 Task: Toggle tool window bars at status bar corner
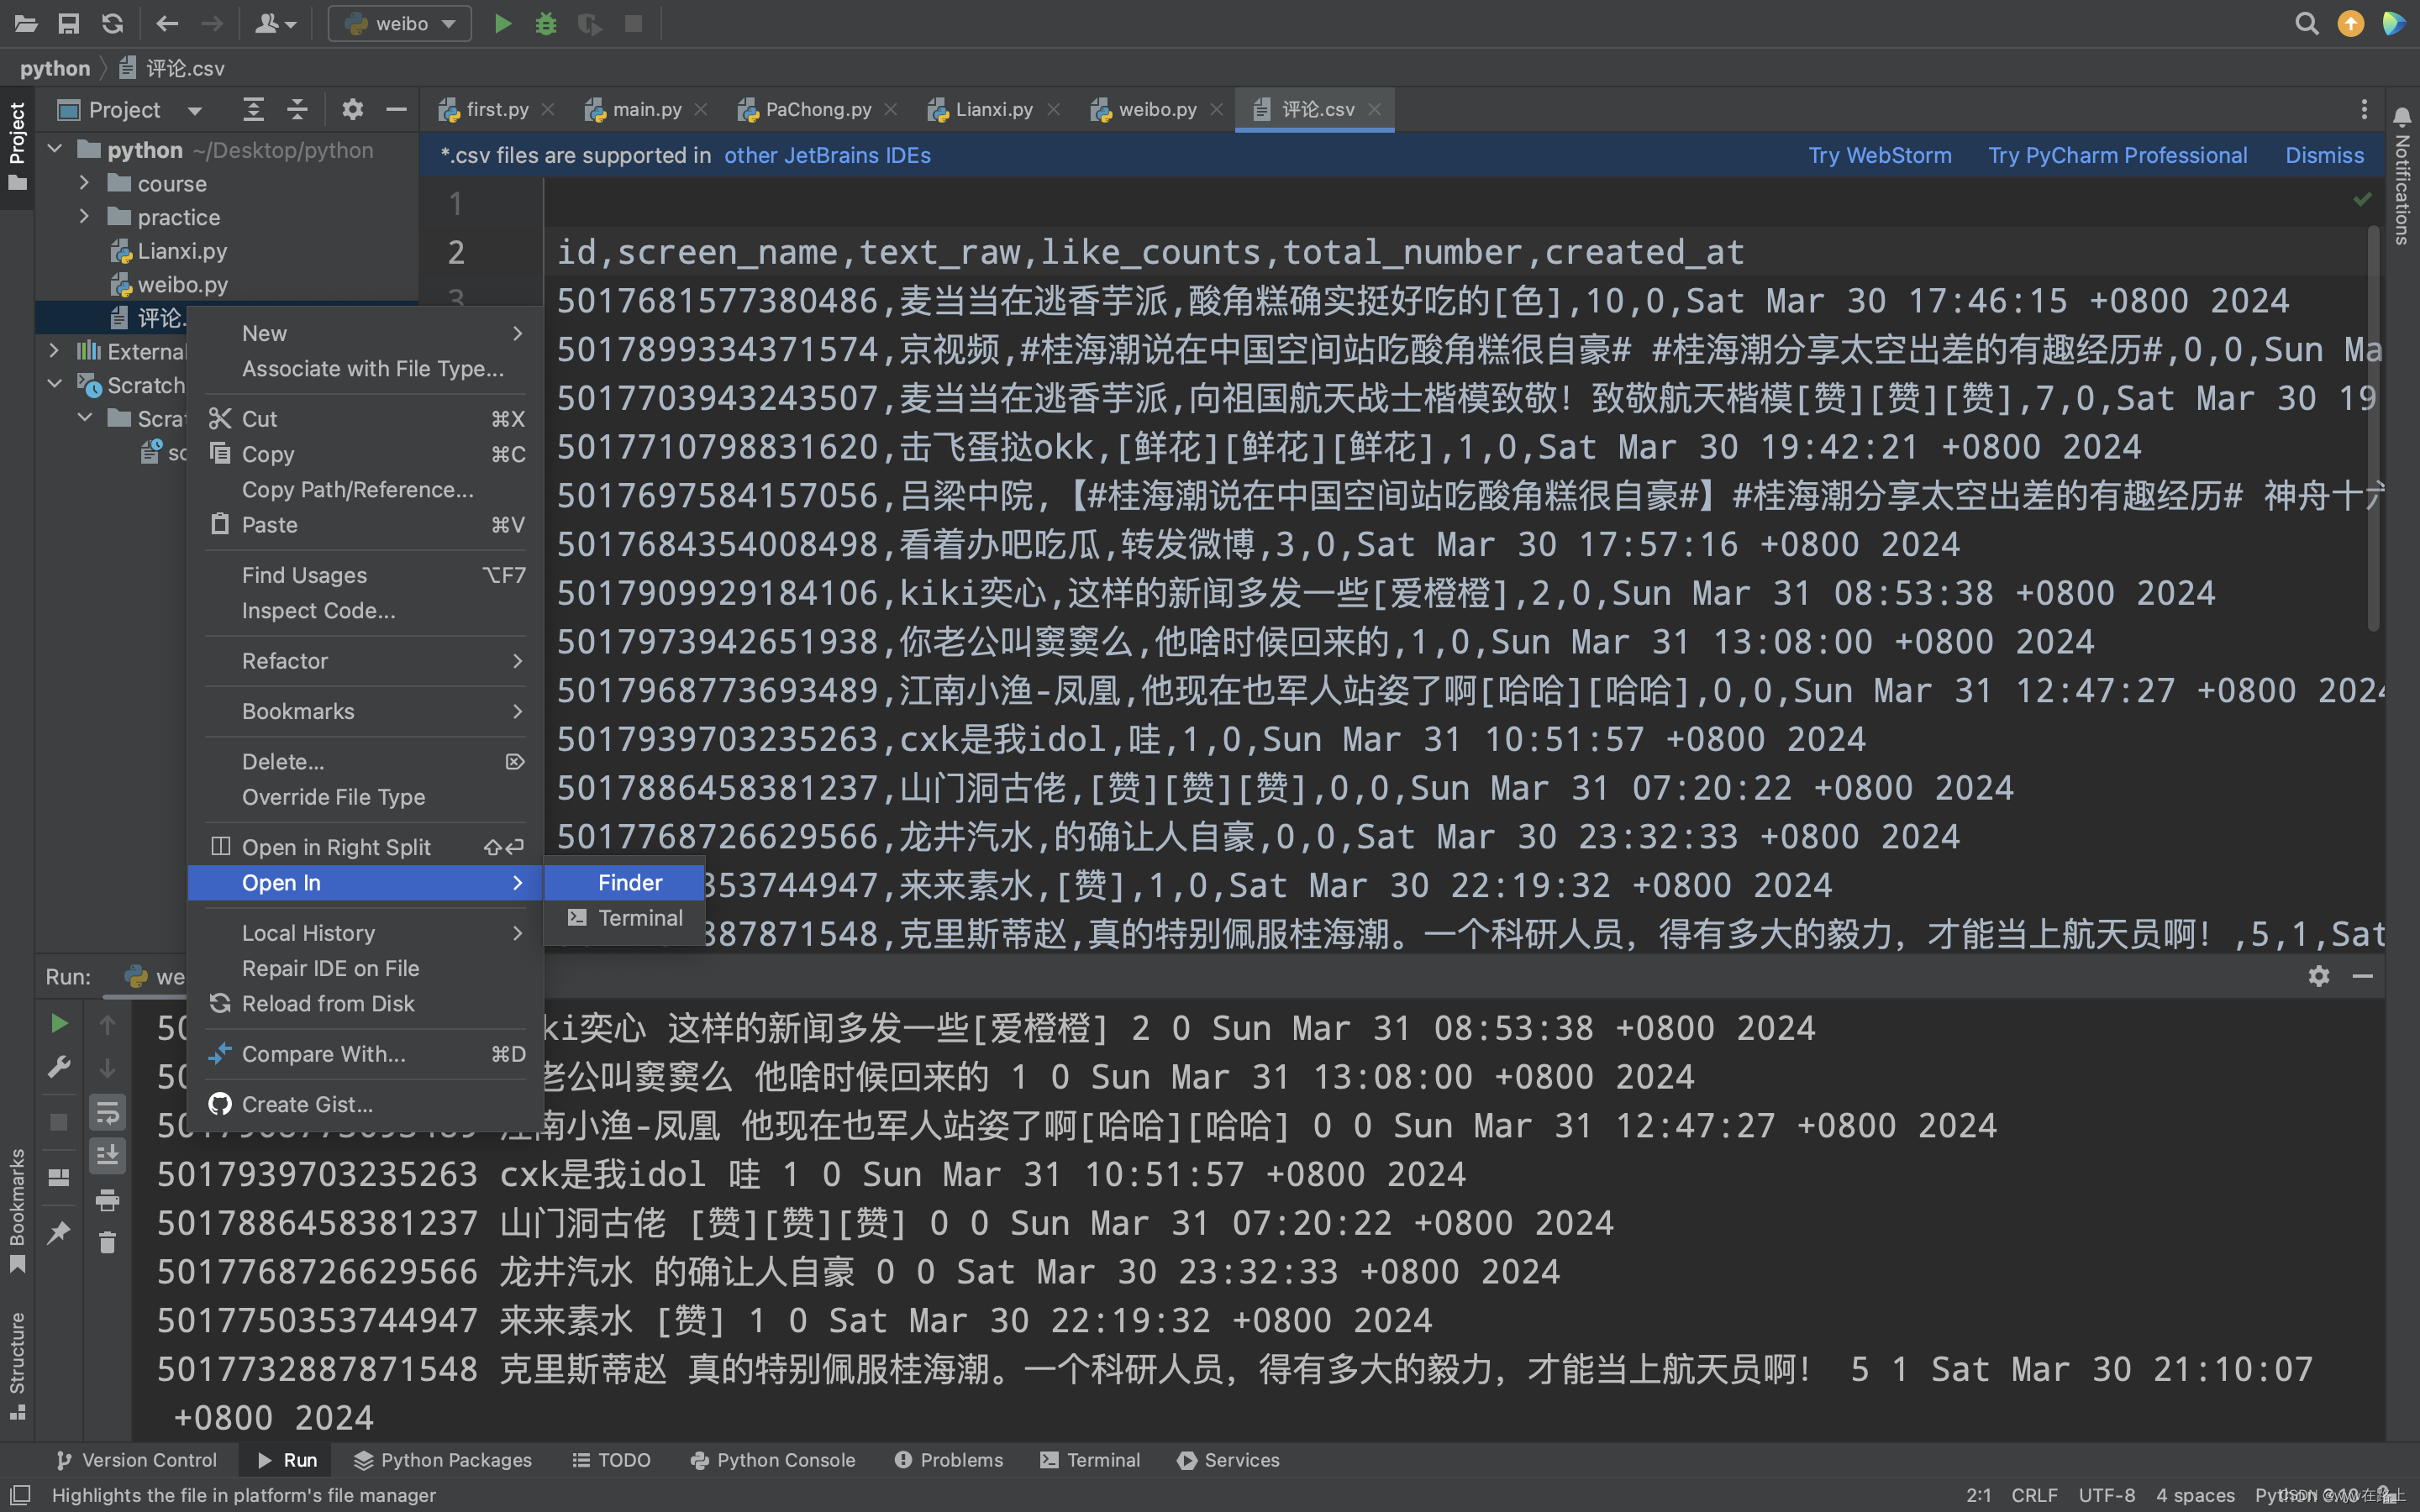(20, 1494)
